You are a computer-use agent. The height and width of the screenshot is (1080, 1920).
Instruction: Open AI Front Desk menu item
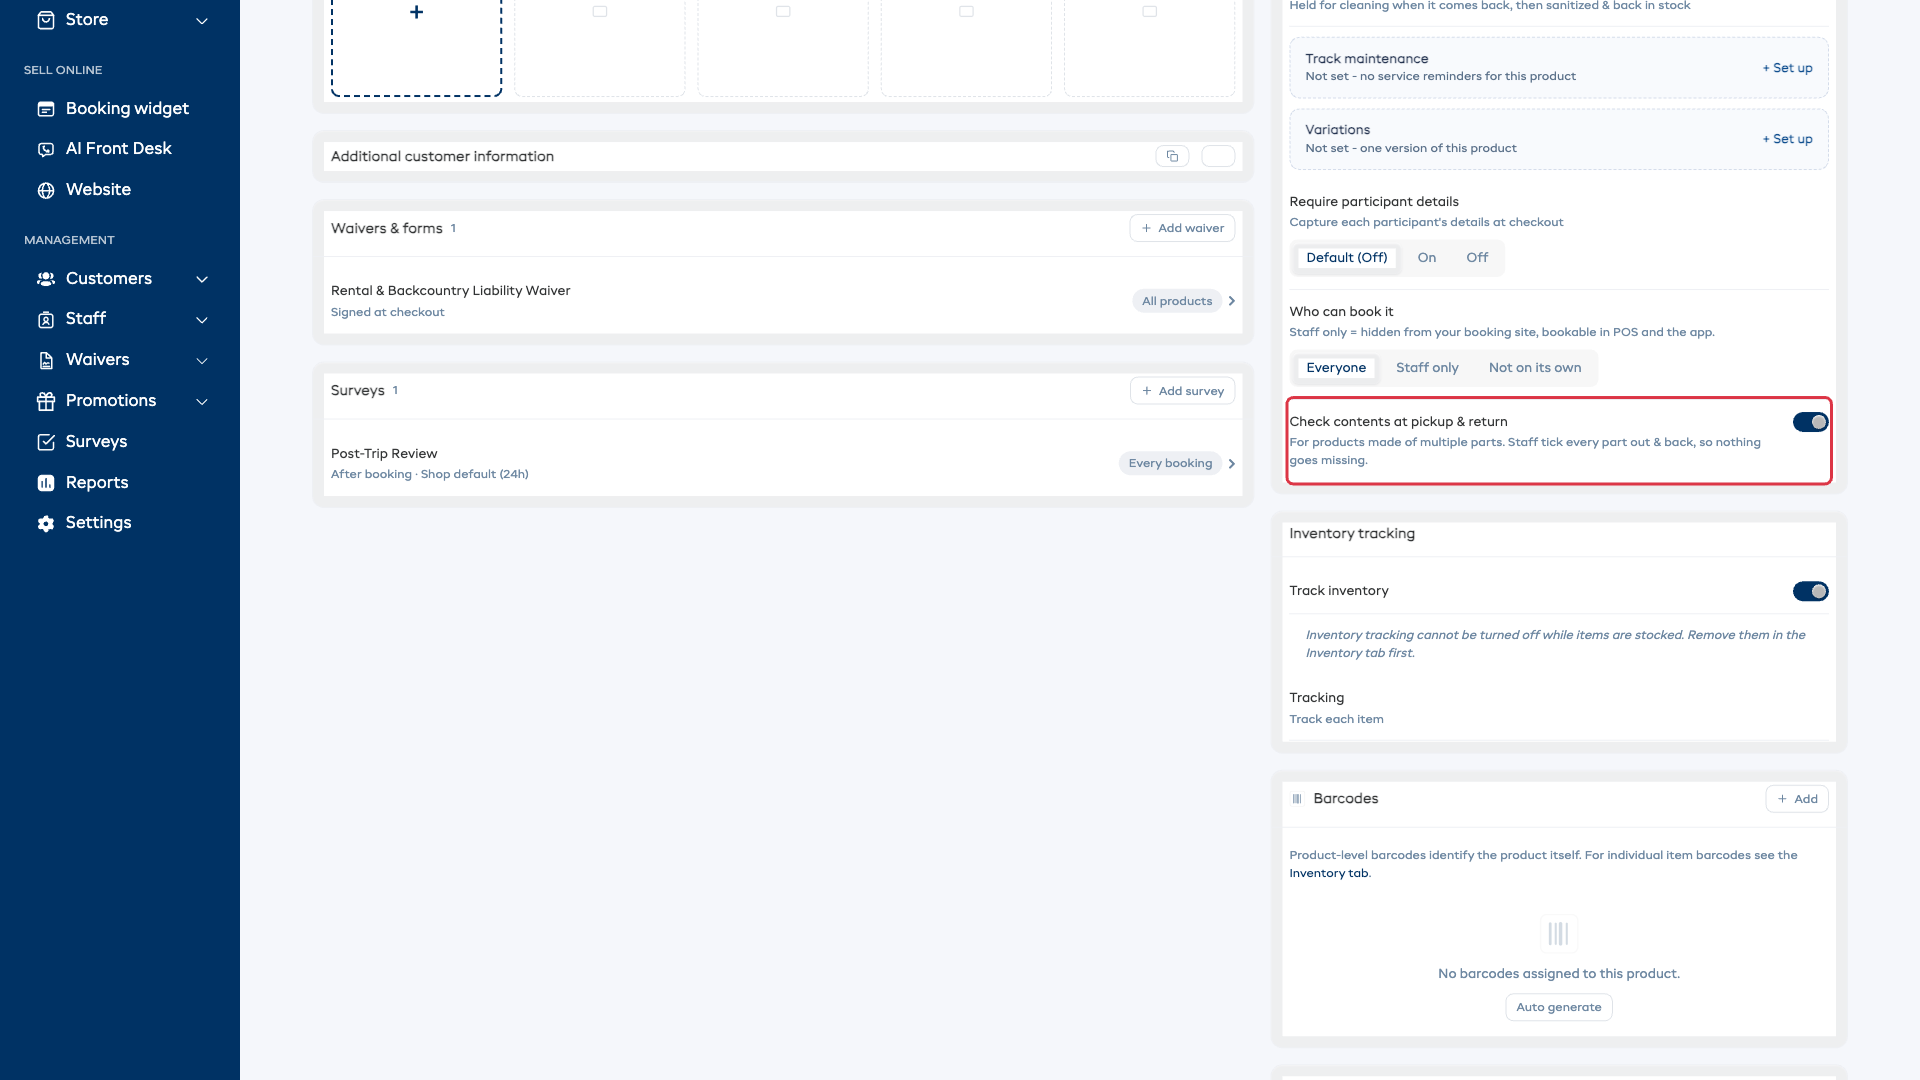120,149
